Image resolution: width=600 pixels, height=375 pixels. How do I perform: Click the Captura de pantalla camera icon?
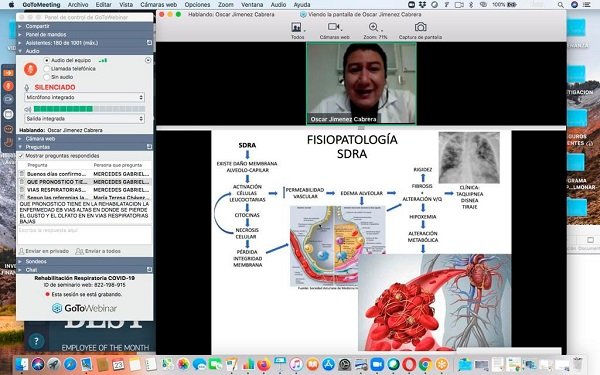[x=420, y=27]
